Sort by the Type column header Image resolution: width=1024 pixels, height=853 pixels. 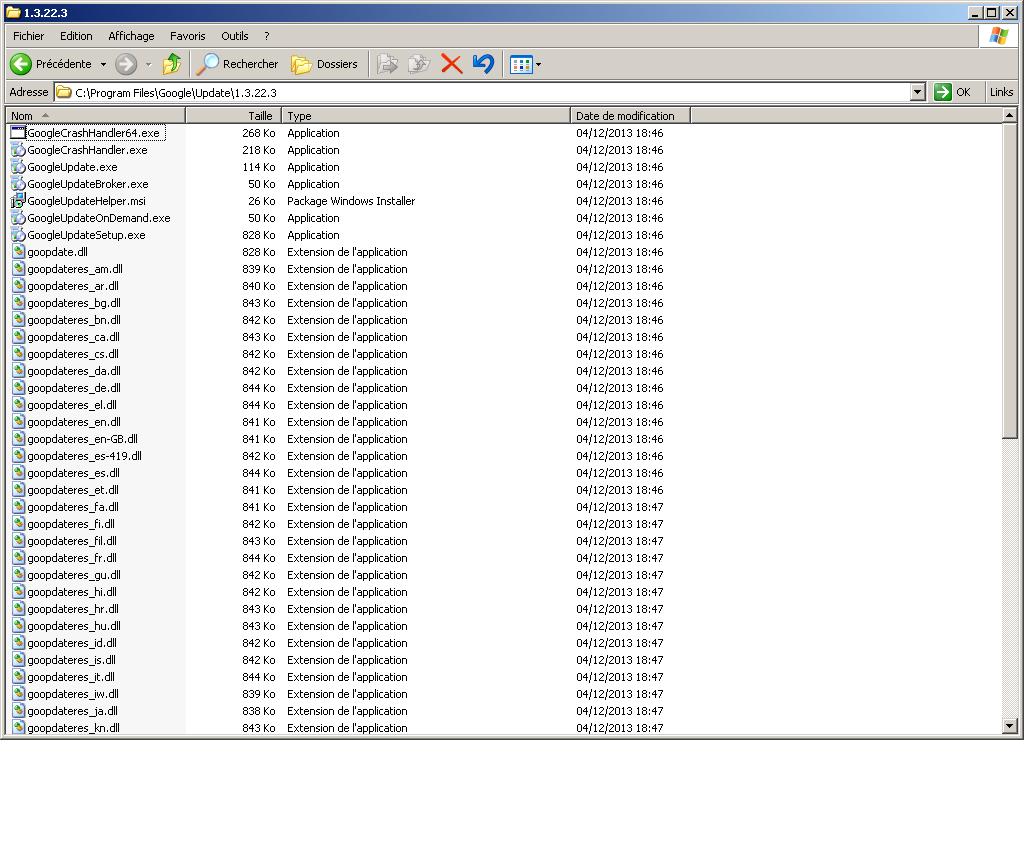click(x=426, y=116)
